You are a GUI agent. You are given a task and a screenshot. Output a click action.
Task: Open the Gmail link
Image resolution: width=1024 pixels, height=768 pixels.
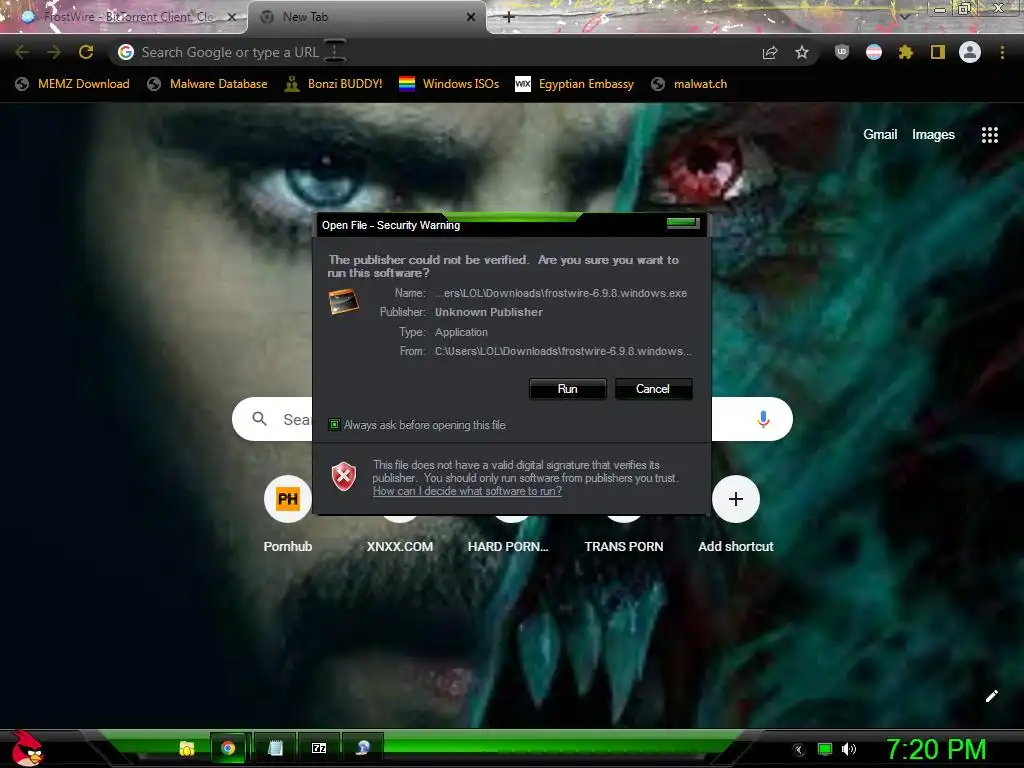[x=880, y=135]
